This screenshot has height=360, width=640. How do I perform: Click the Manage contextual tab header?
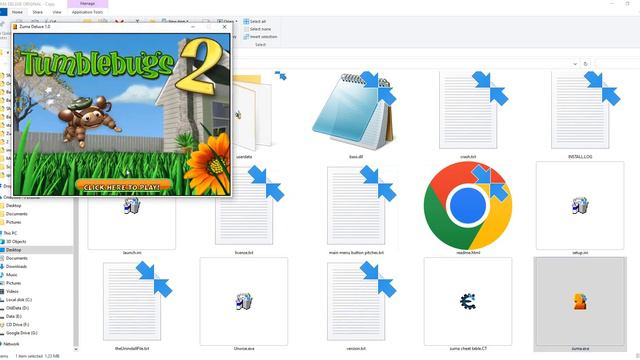(x=87, y=4)
